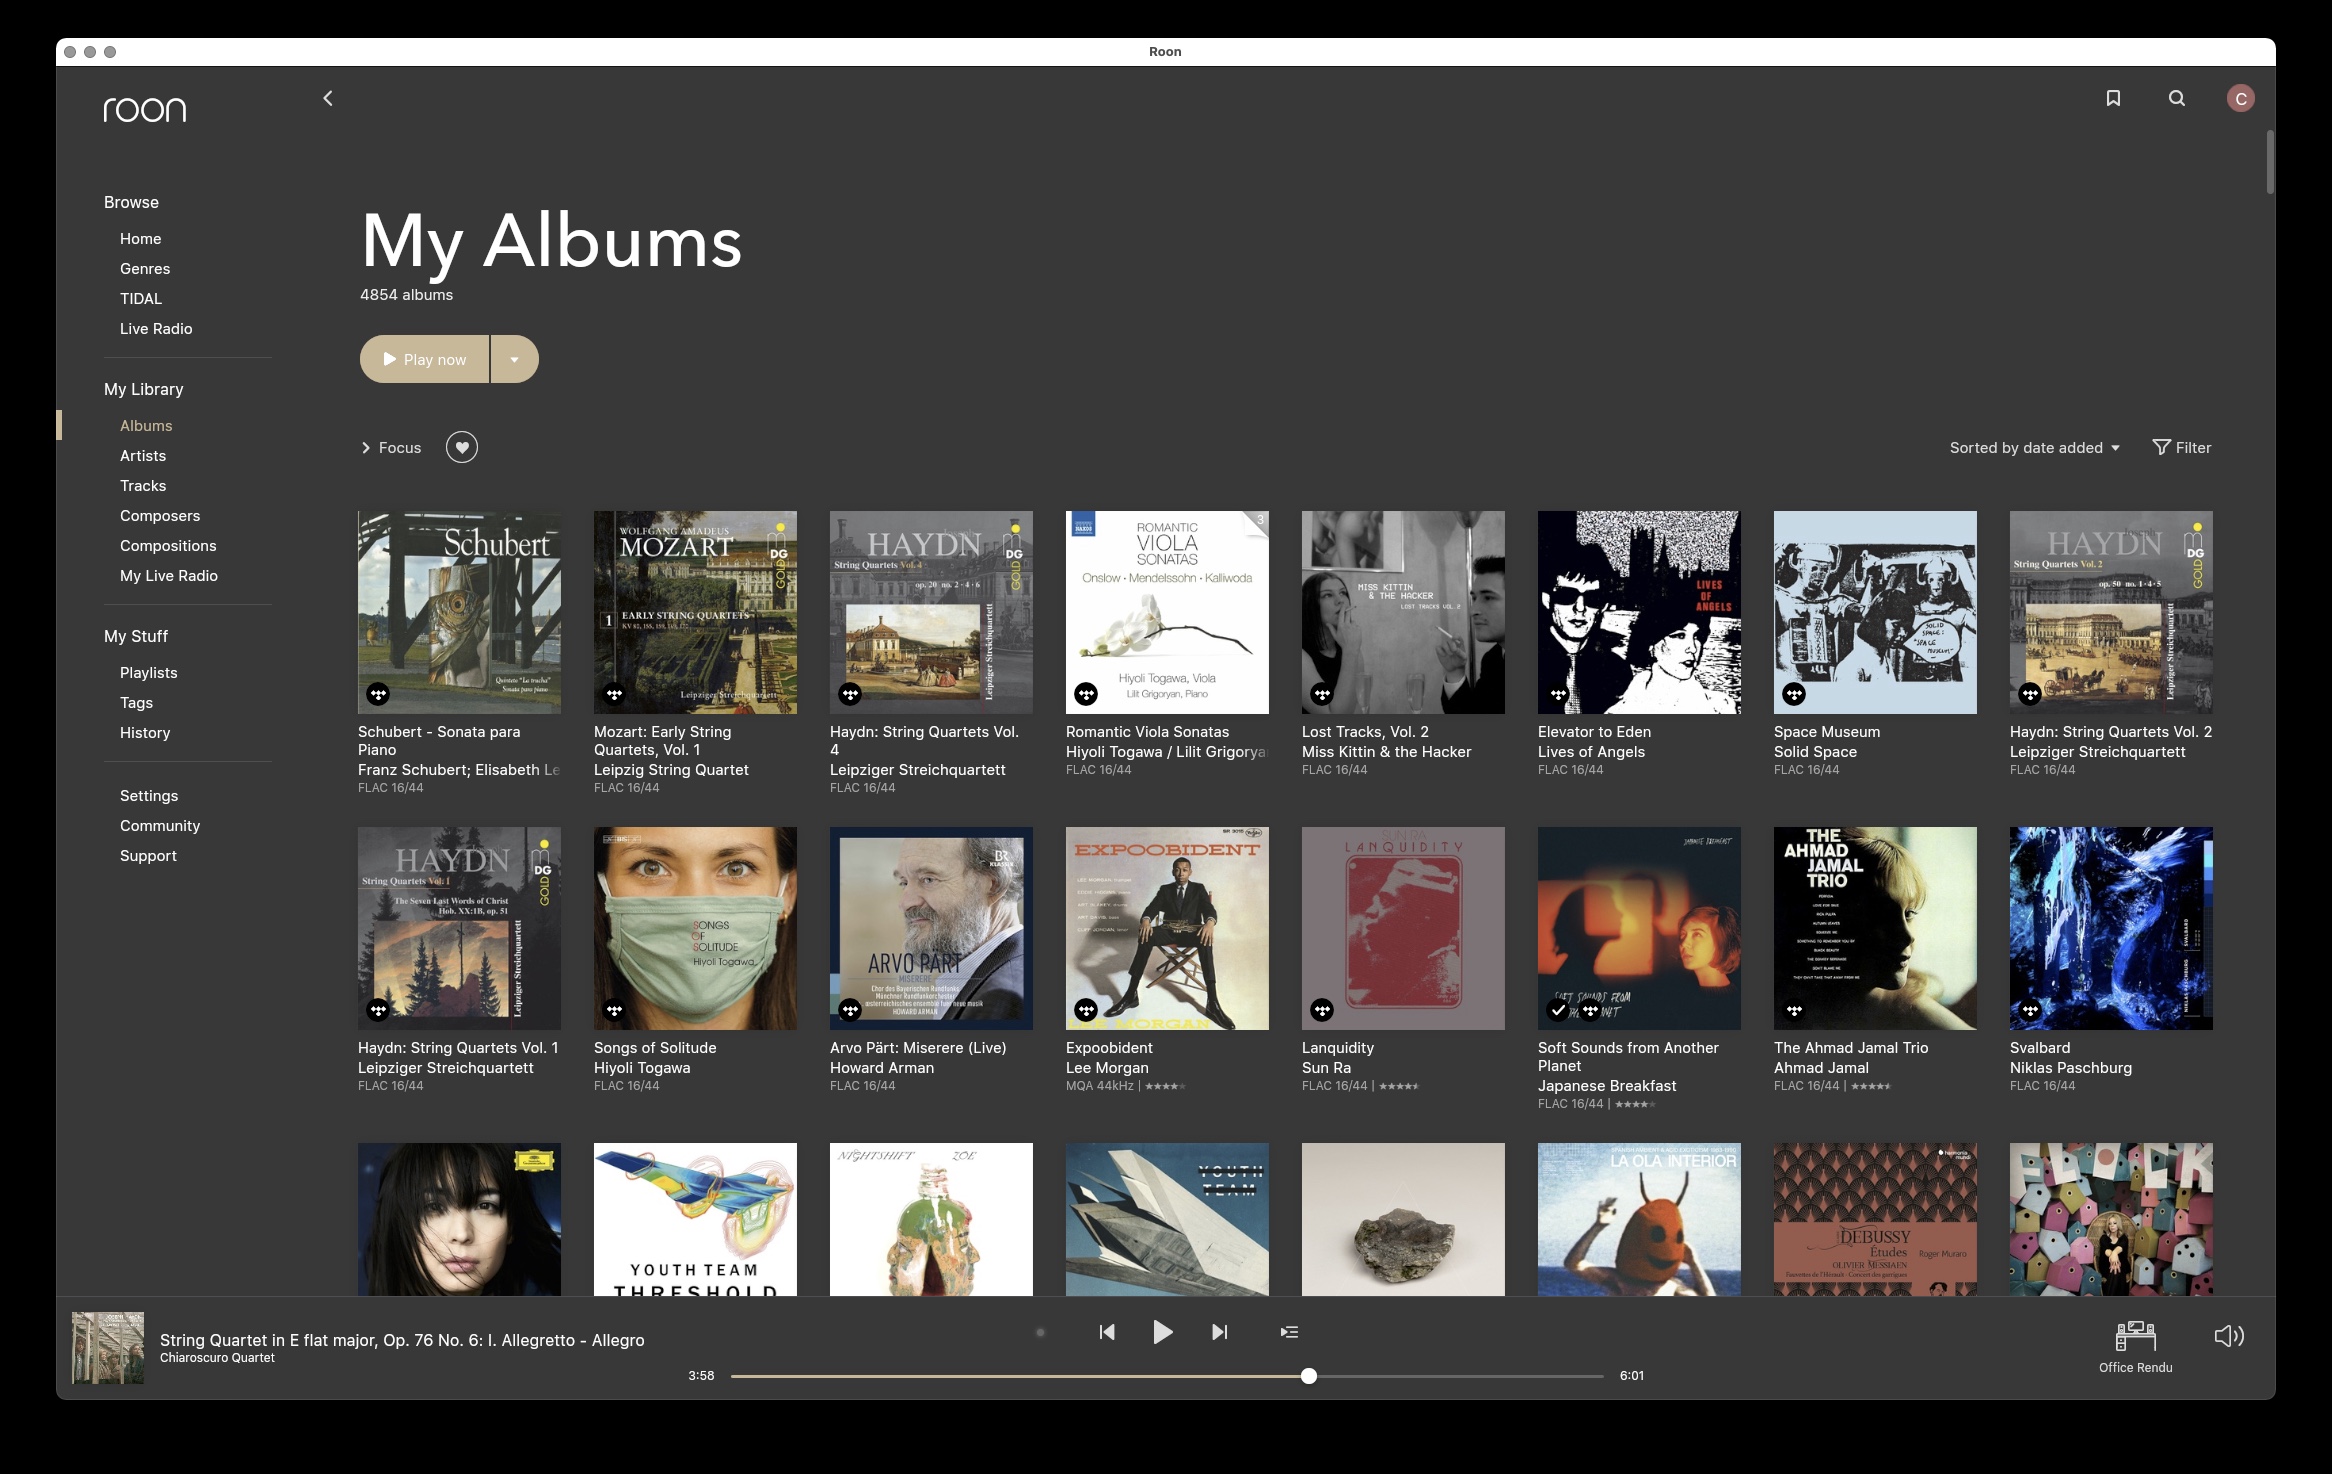2332x1474 pixels.
Task: Click TIDAL badge on Svalbard cover
Action: point(2030,1009)
